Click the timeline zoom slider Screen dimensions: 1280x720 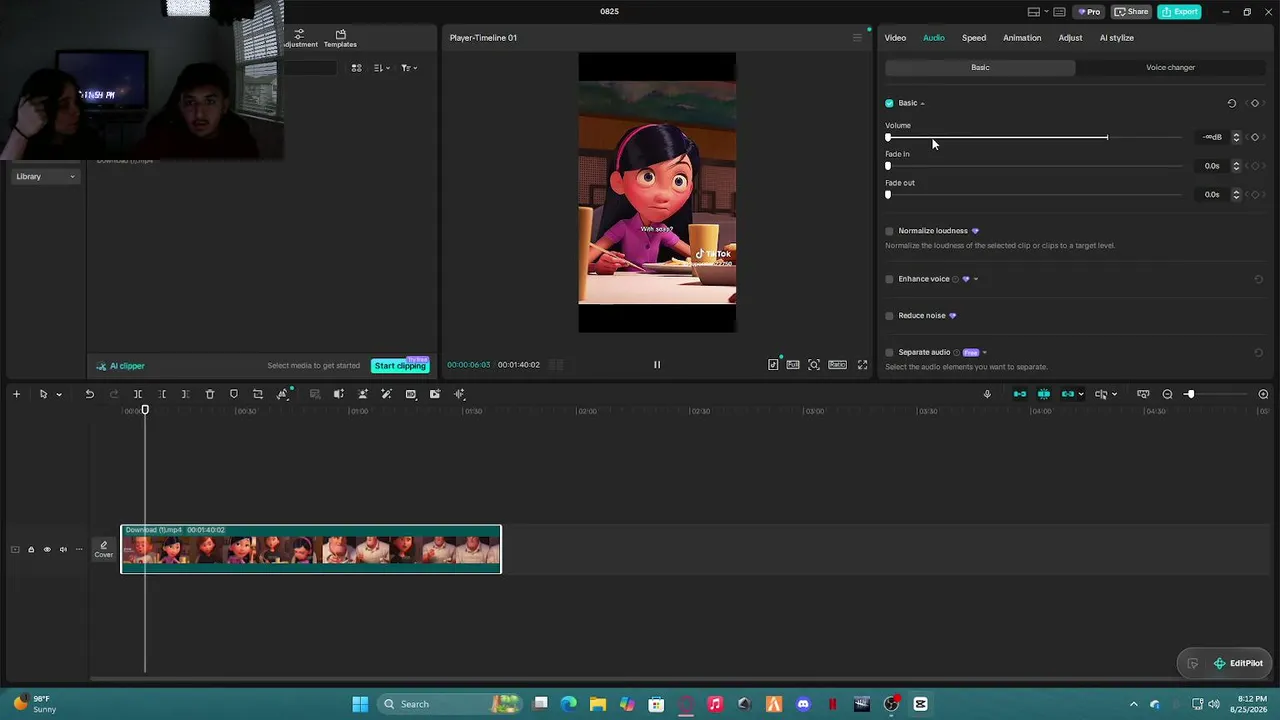(x=1215, y=394)
